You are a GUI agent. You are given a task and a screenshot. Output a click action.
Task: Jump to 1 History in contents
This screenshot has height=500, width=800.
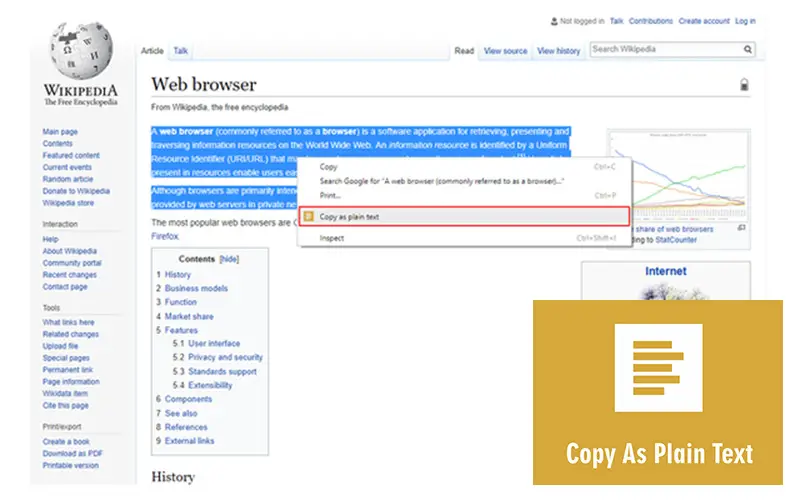click(173, 274)
